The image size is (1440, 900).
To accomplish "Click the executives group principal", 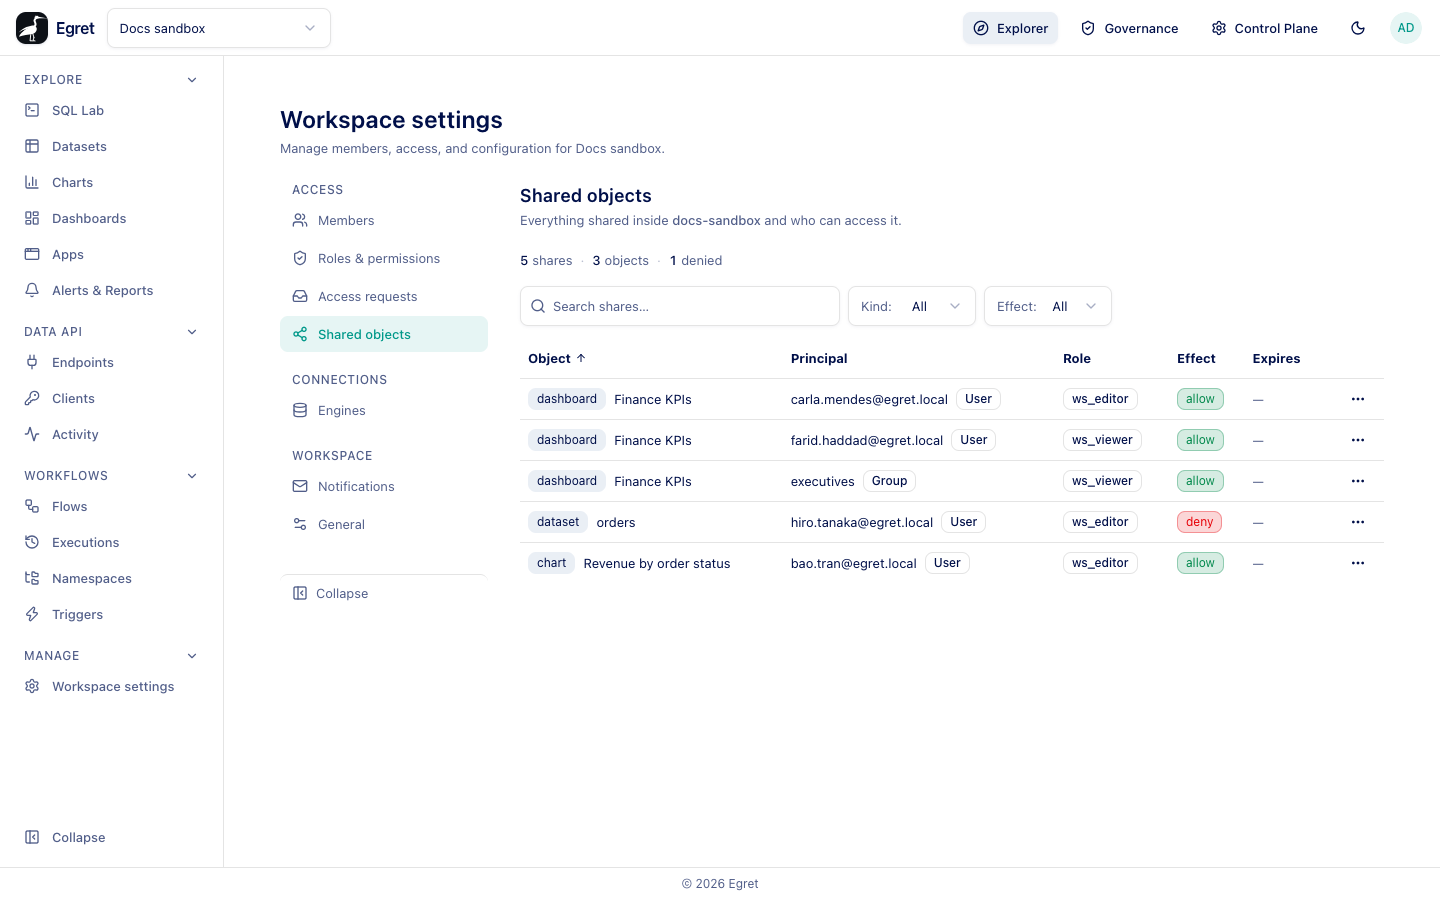I will coord(823,481).
